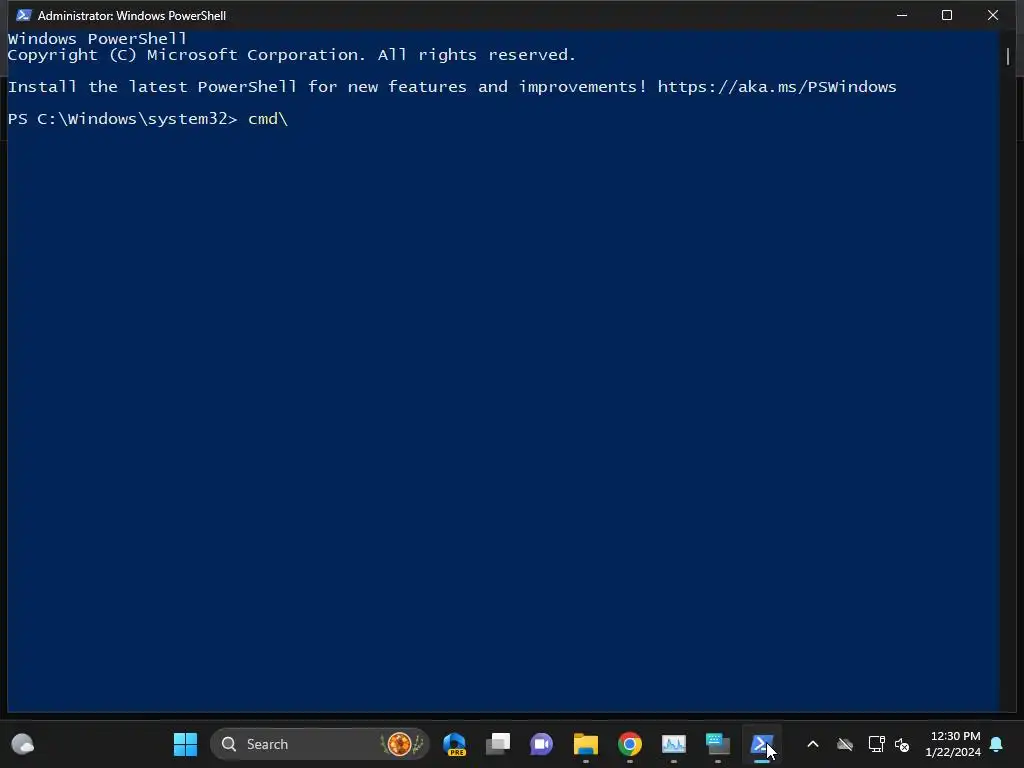Open the clock showing 12:30 PM

click(953, 744)
